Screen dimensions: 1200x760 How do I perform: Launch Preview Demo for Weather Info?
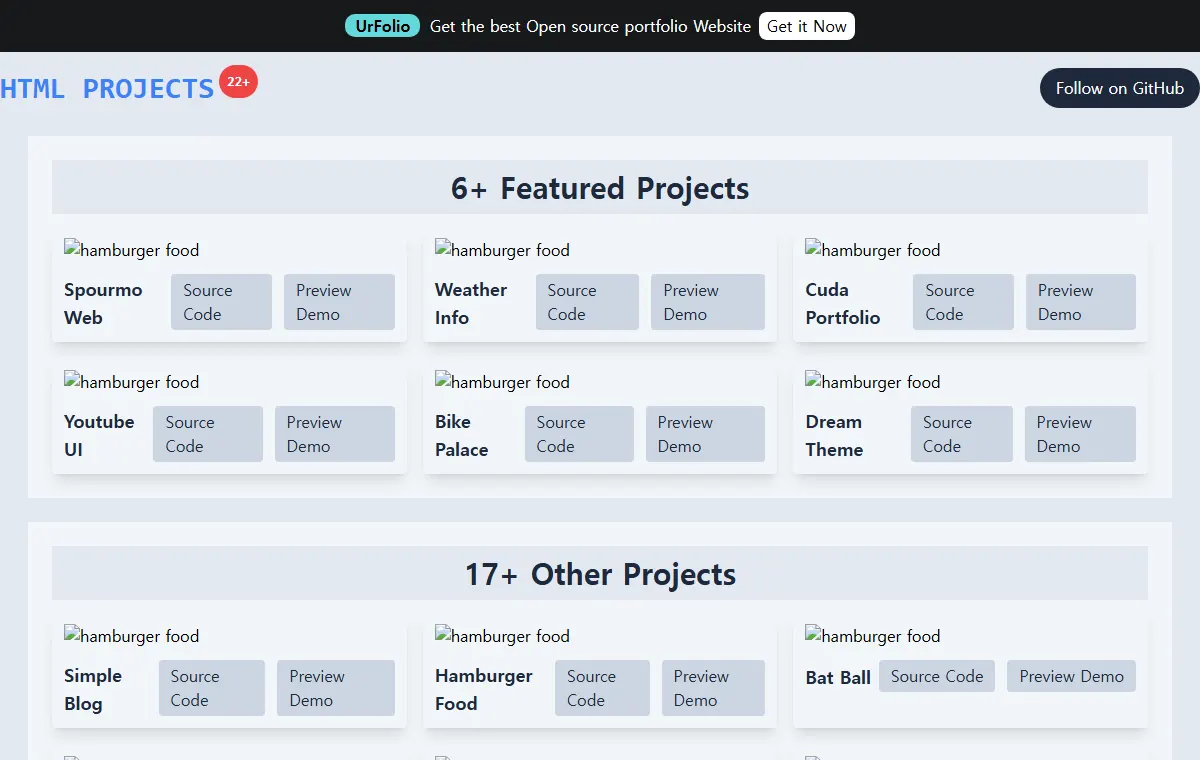[x=708, y=302]
